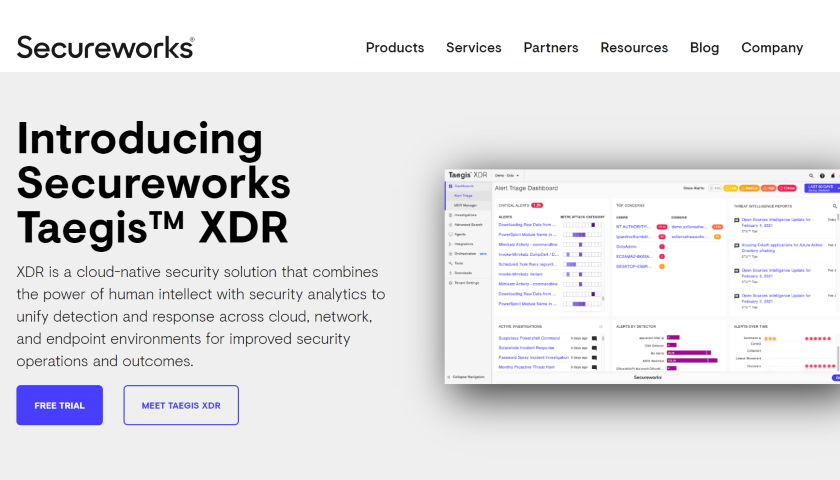Click the top-bar search icon in the dashboard preview
Viewport: 840px width, 480px height.
[x=811, y=176]
